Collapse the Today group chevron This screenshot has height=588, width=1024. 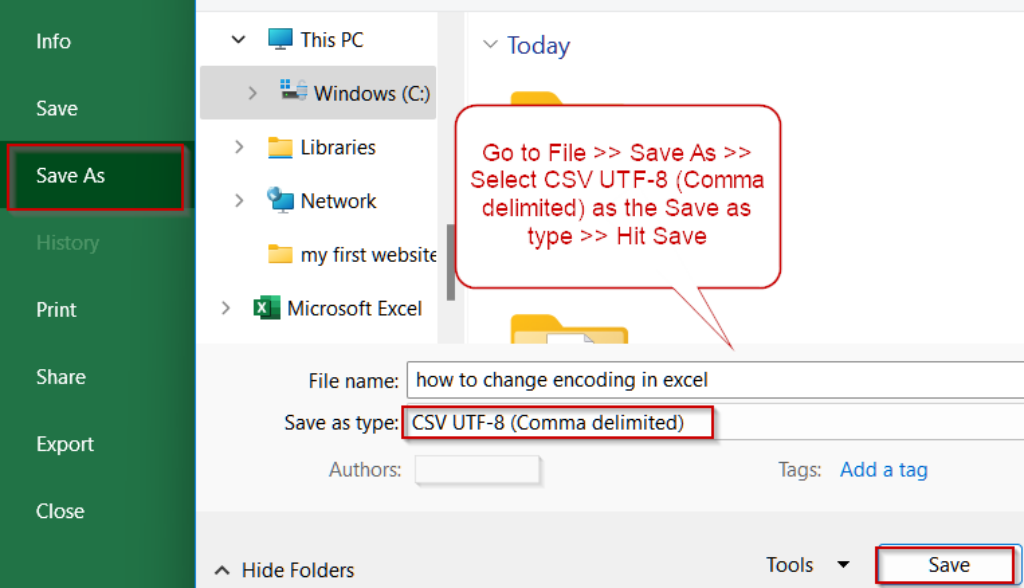pos(490,45)
